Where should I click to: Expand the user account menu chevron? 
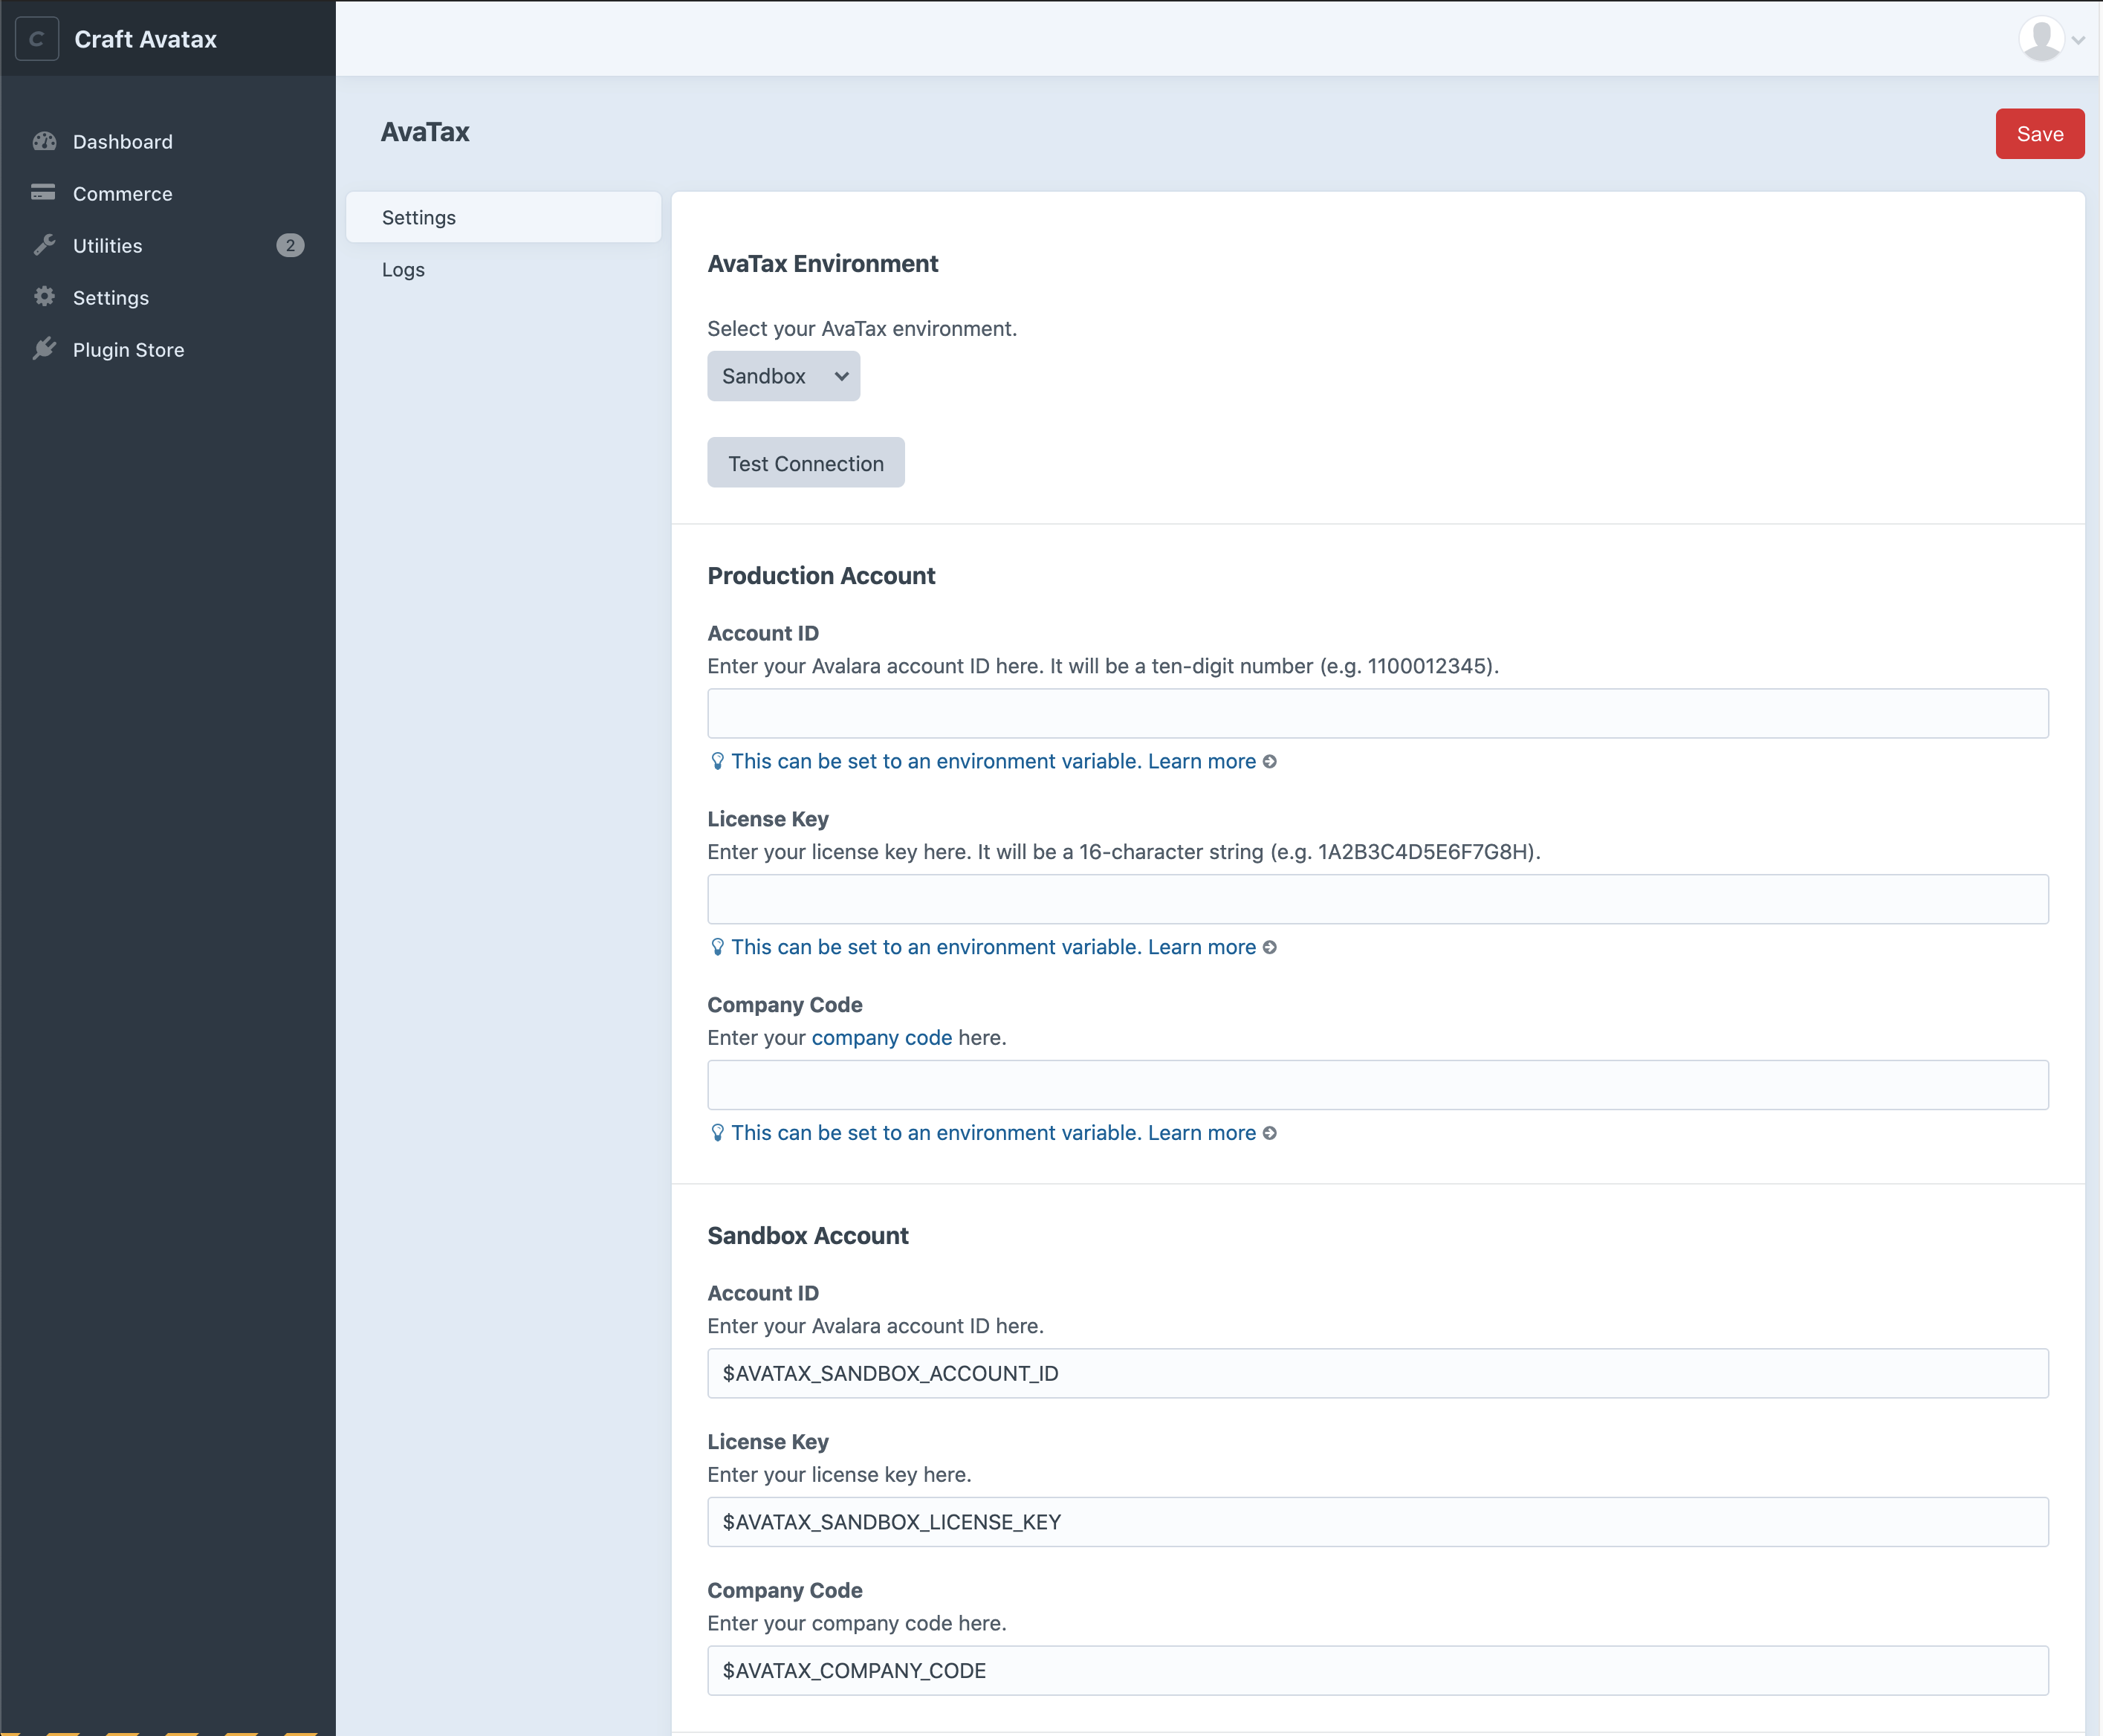pos(2078,40)
